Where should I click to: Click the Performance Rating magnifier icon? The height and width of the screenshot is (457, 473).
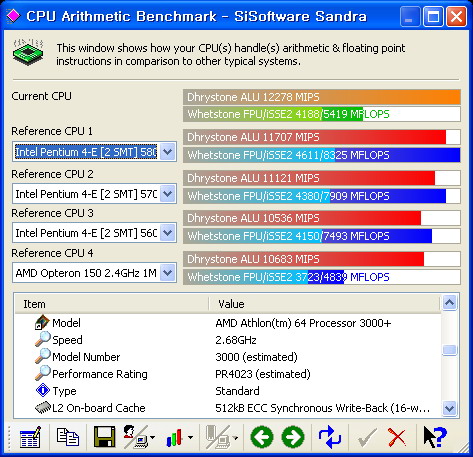pos(43,373)
